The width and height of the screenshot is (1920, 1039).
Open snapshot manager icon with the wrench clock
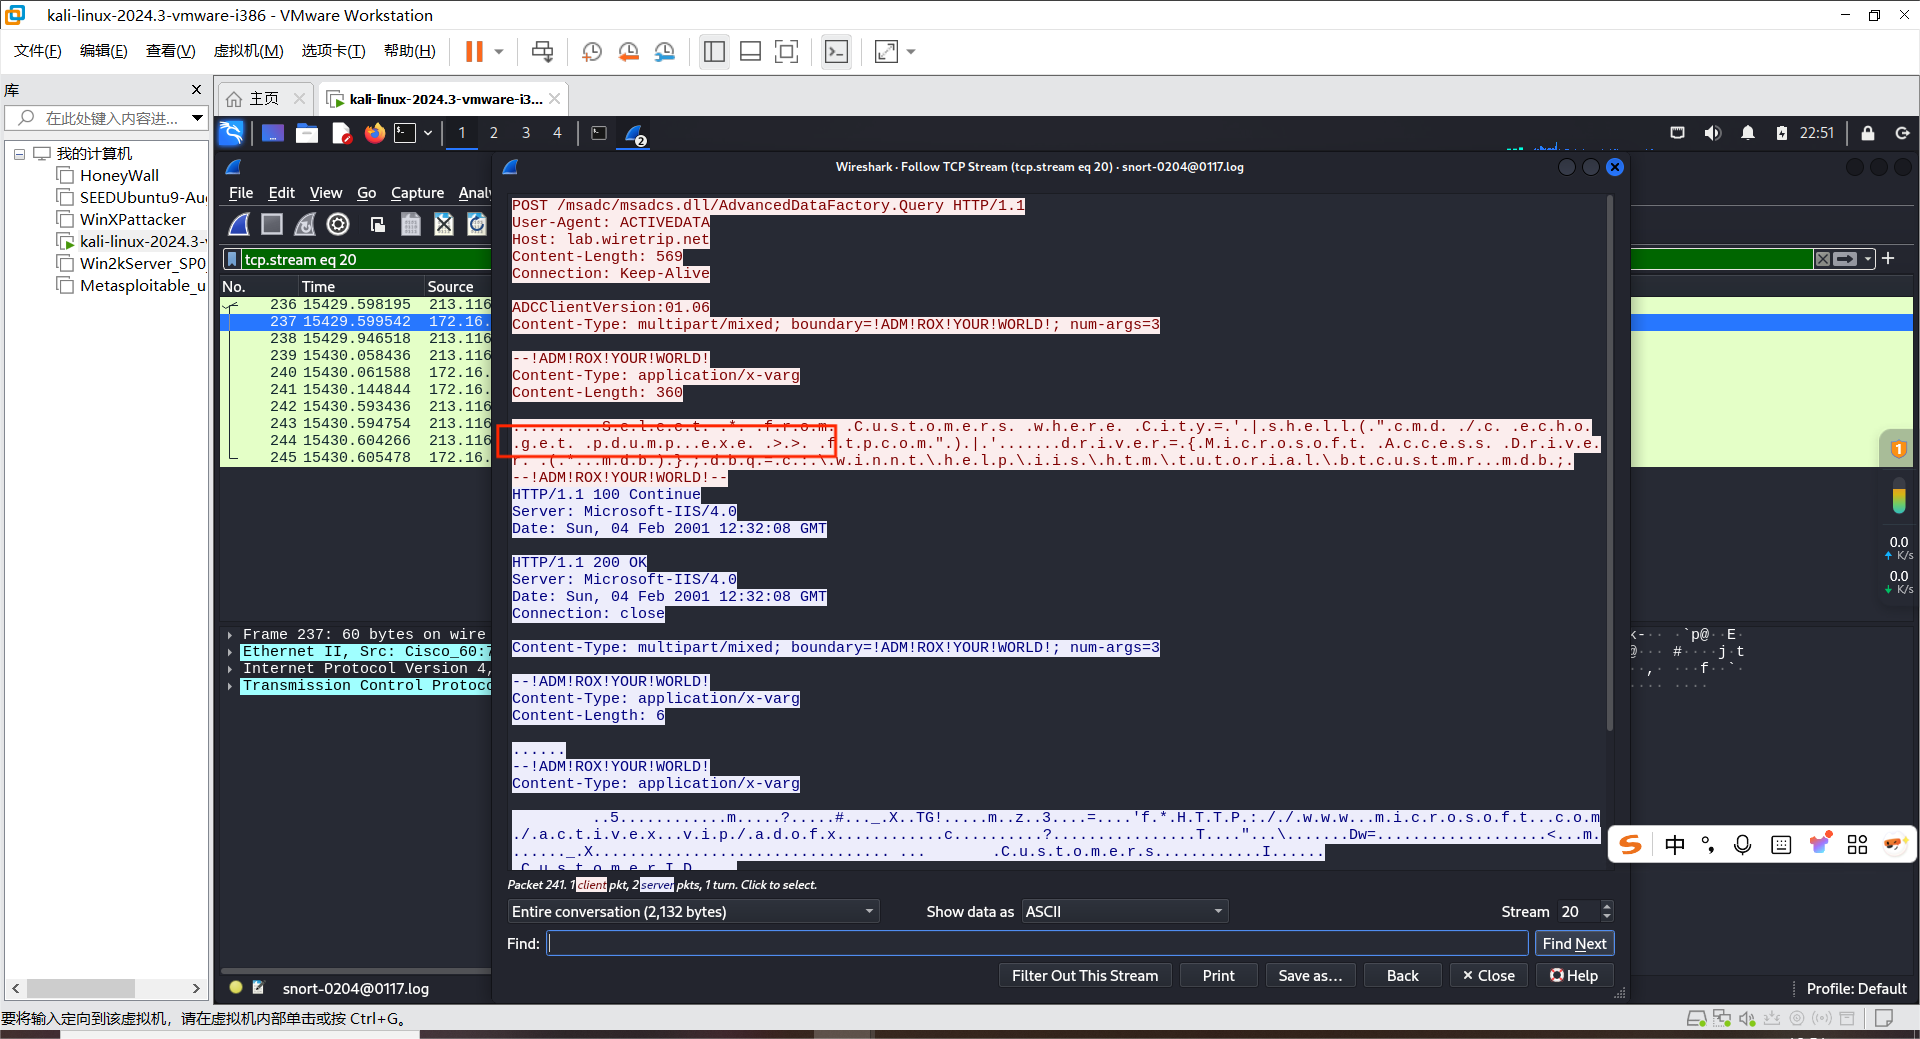[x=665, y=52]
